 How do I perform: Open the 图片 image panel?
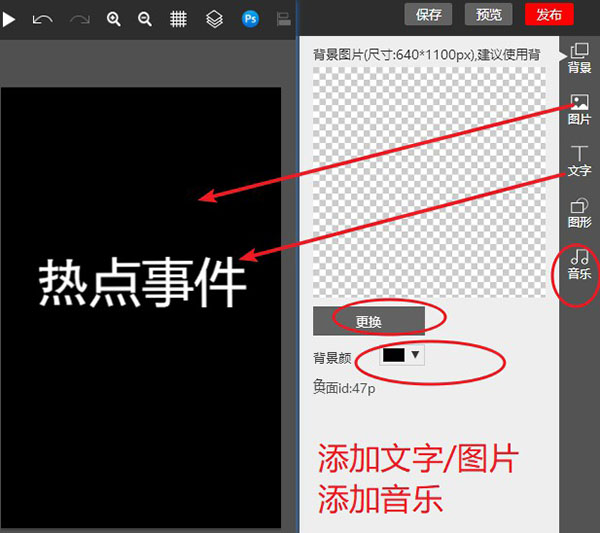coord(579,110)
